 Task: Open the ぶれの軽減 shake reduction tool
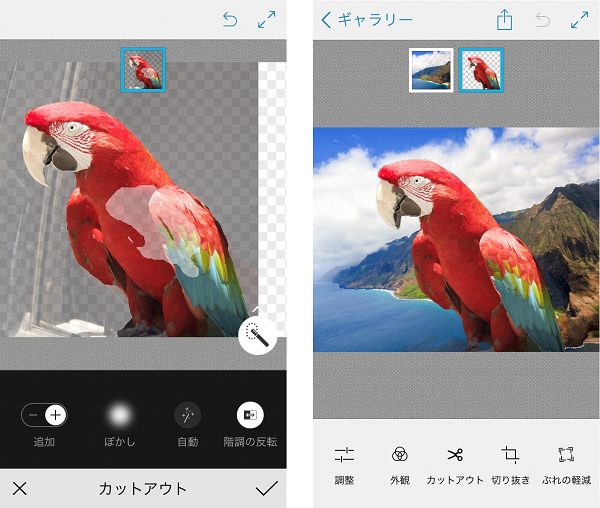point(566,466)
